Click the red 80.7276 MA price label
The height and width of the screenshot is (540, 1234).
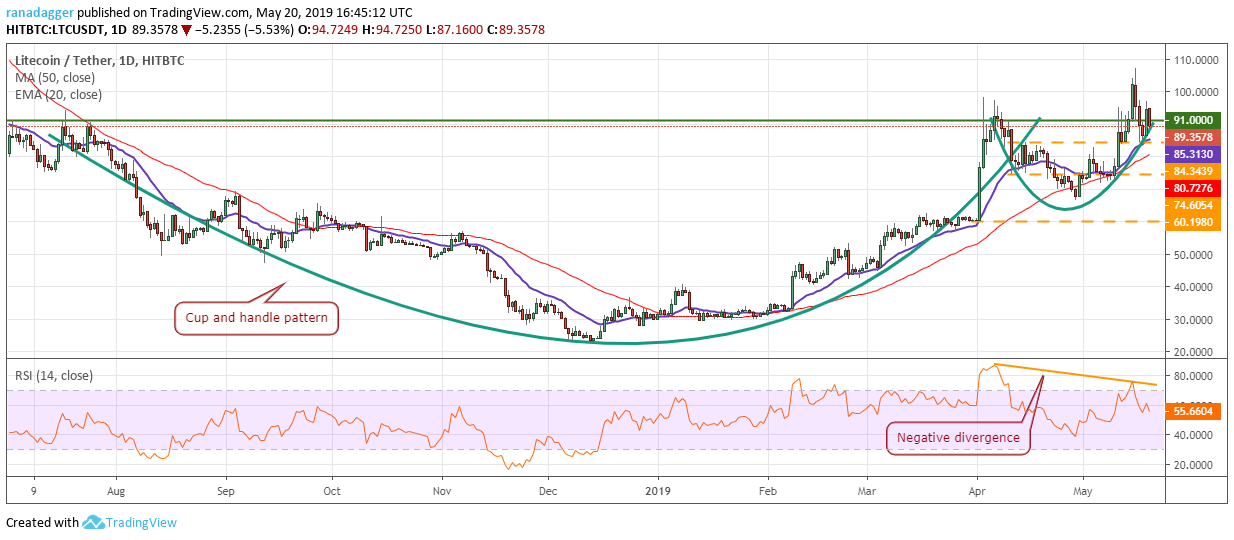1195,188
